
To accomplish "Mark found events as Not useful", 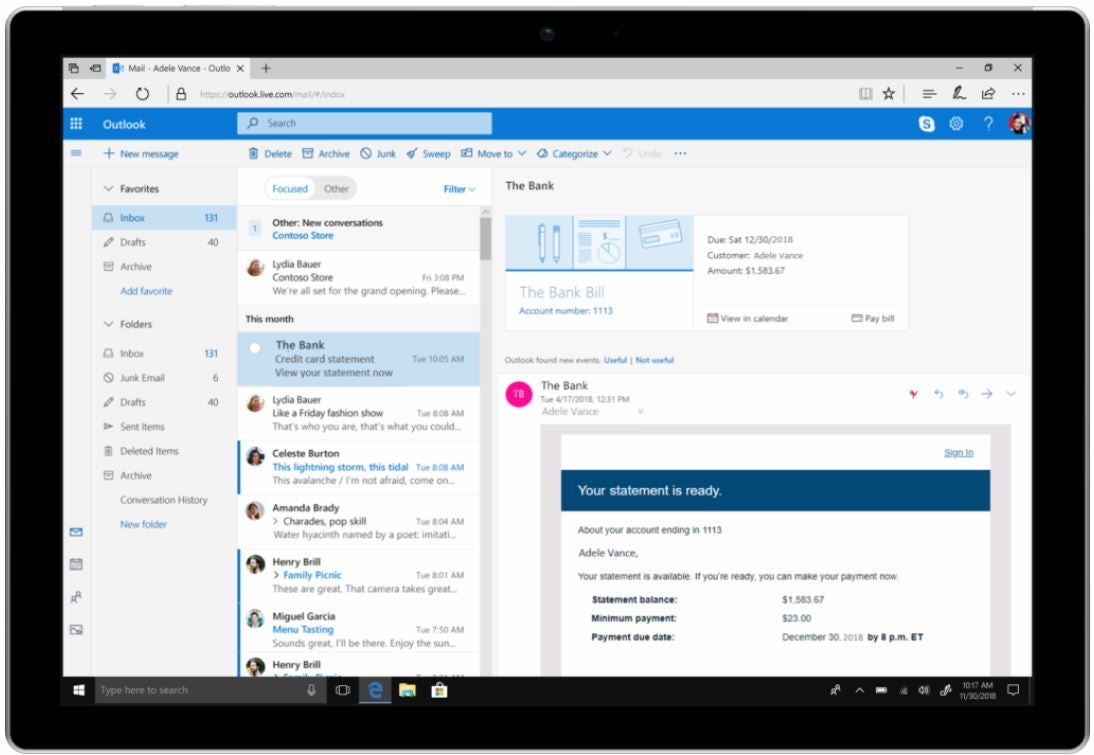I will (654, 360).
